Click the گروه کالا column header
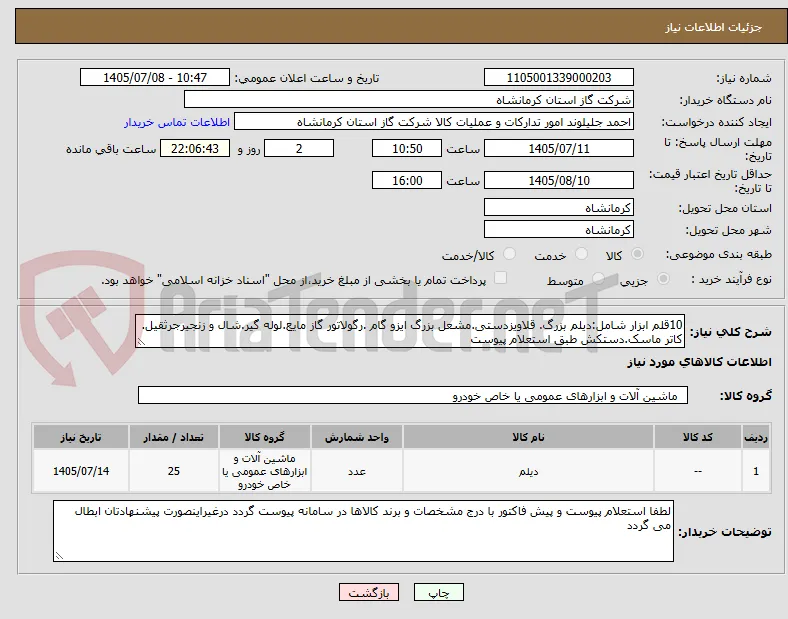 264,437
